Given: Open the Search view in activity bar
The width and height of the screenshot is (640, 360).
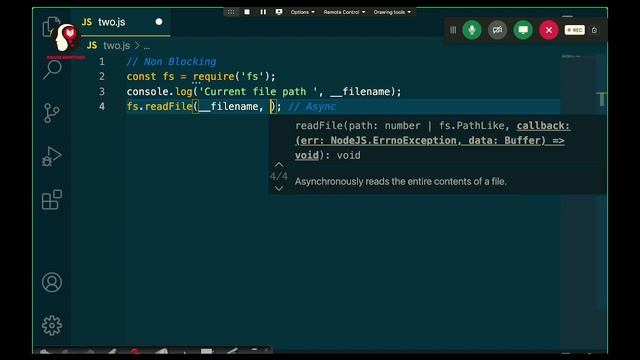Looking at the screenshot, I should 52,70.
